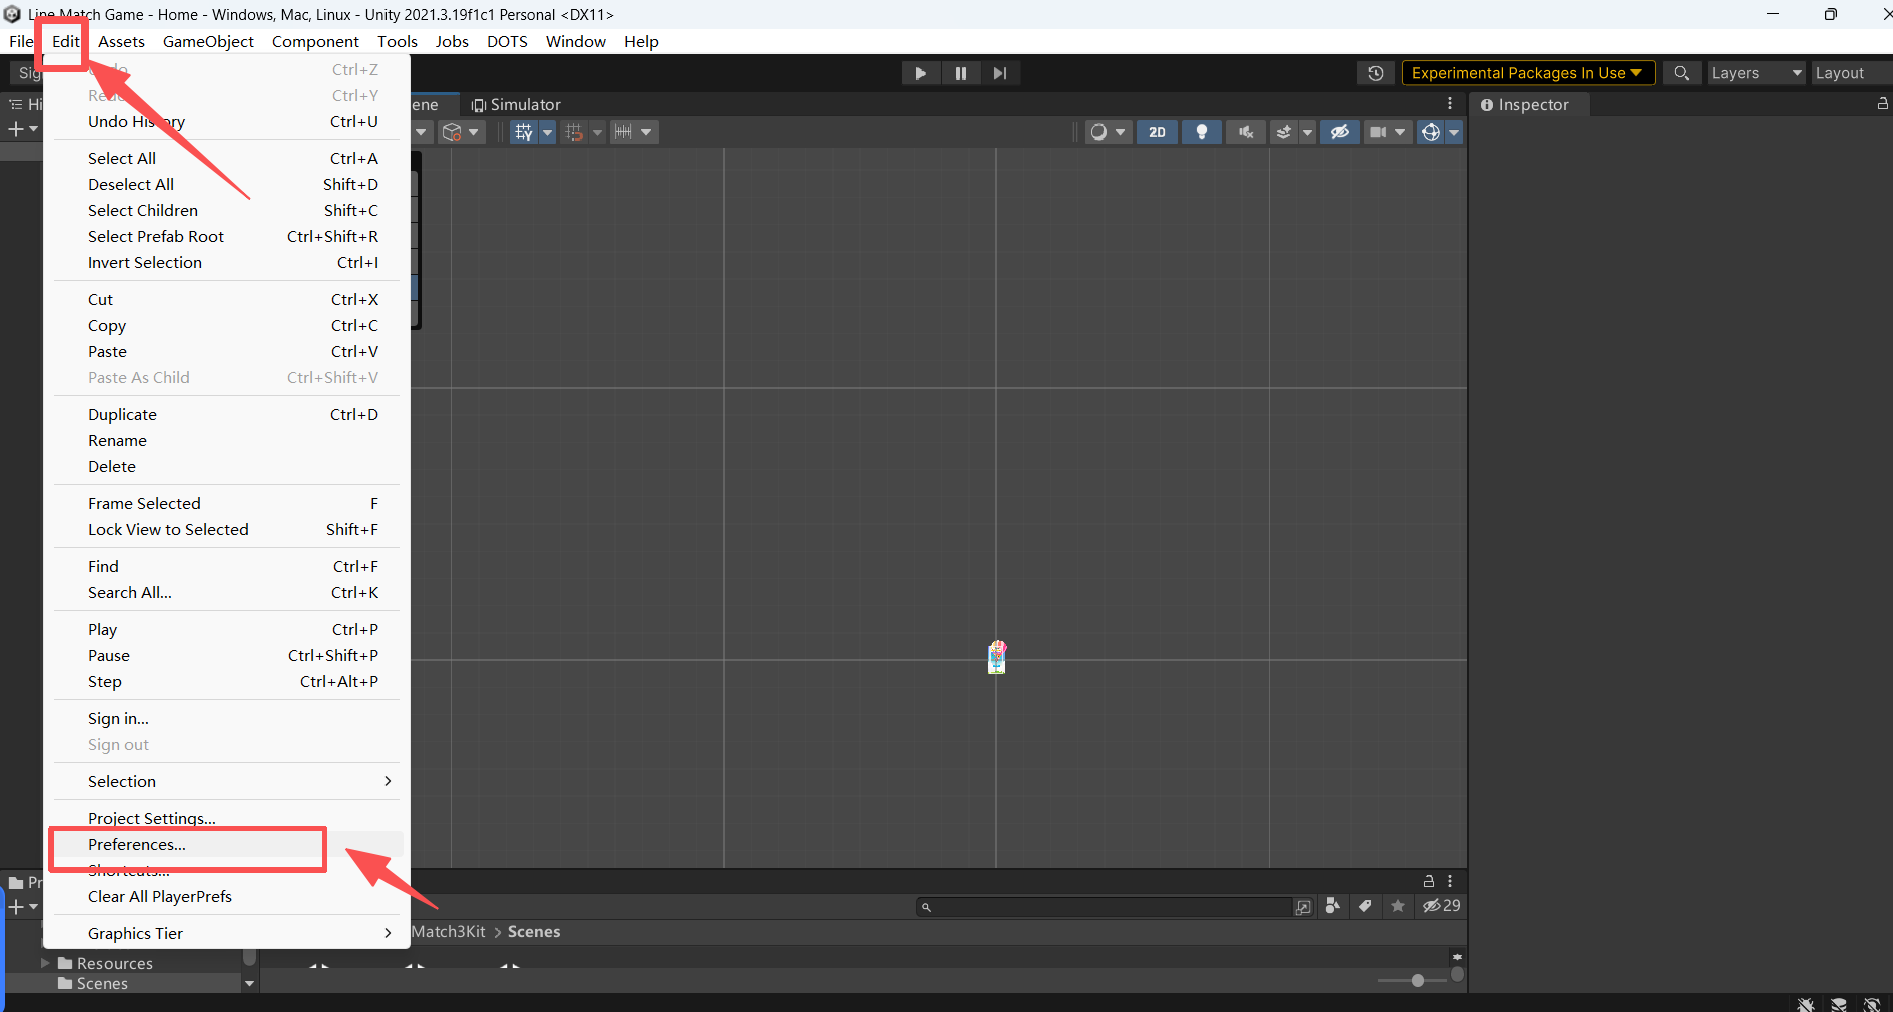The image size is (1893, 1012).
Task: Switch to the Simulator tab
Action: [516, 105]
